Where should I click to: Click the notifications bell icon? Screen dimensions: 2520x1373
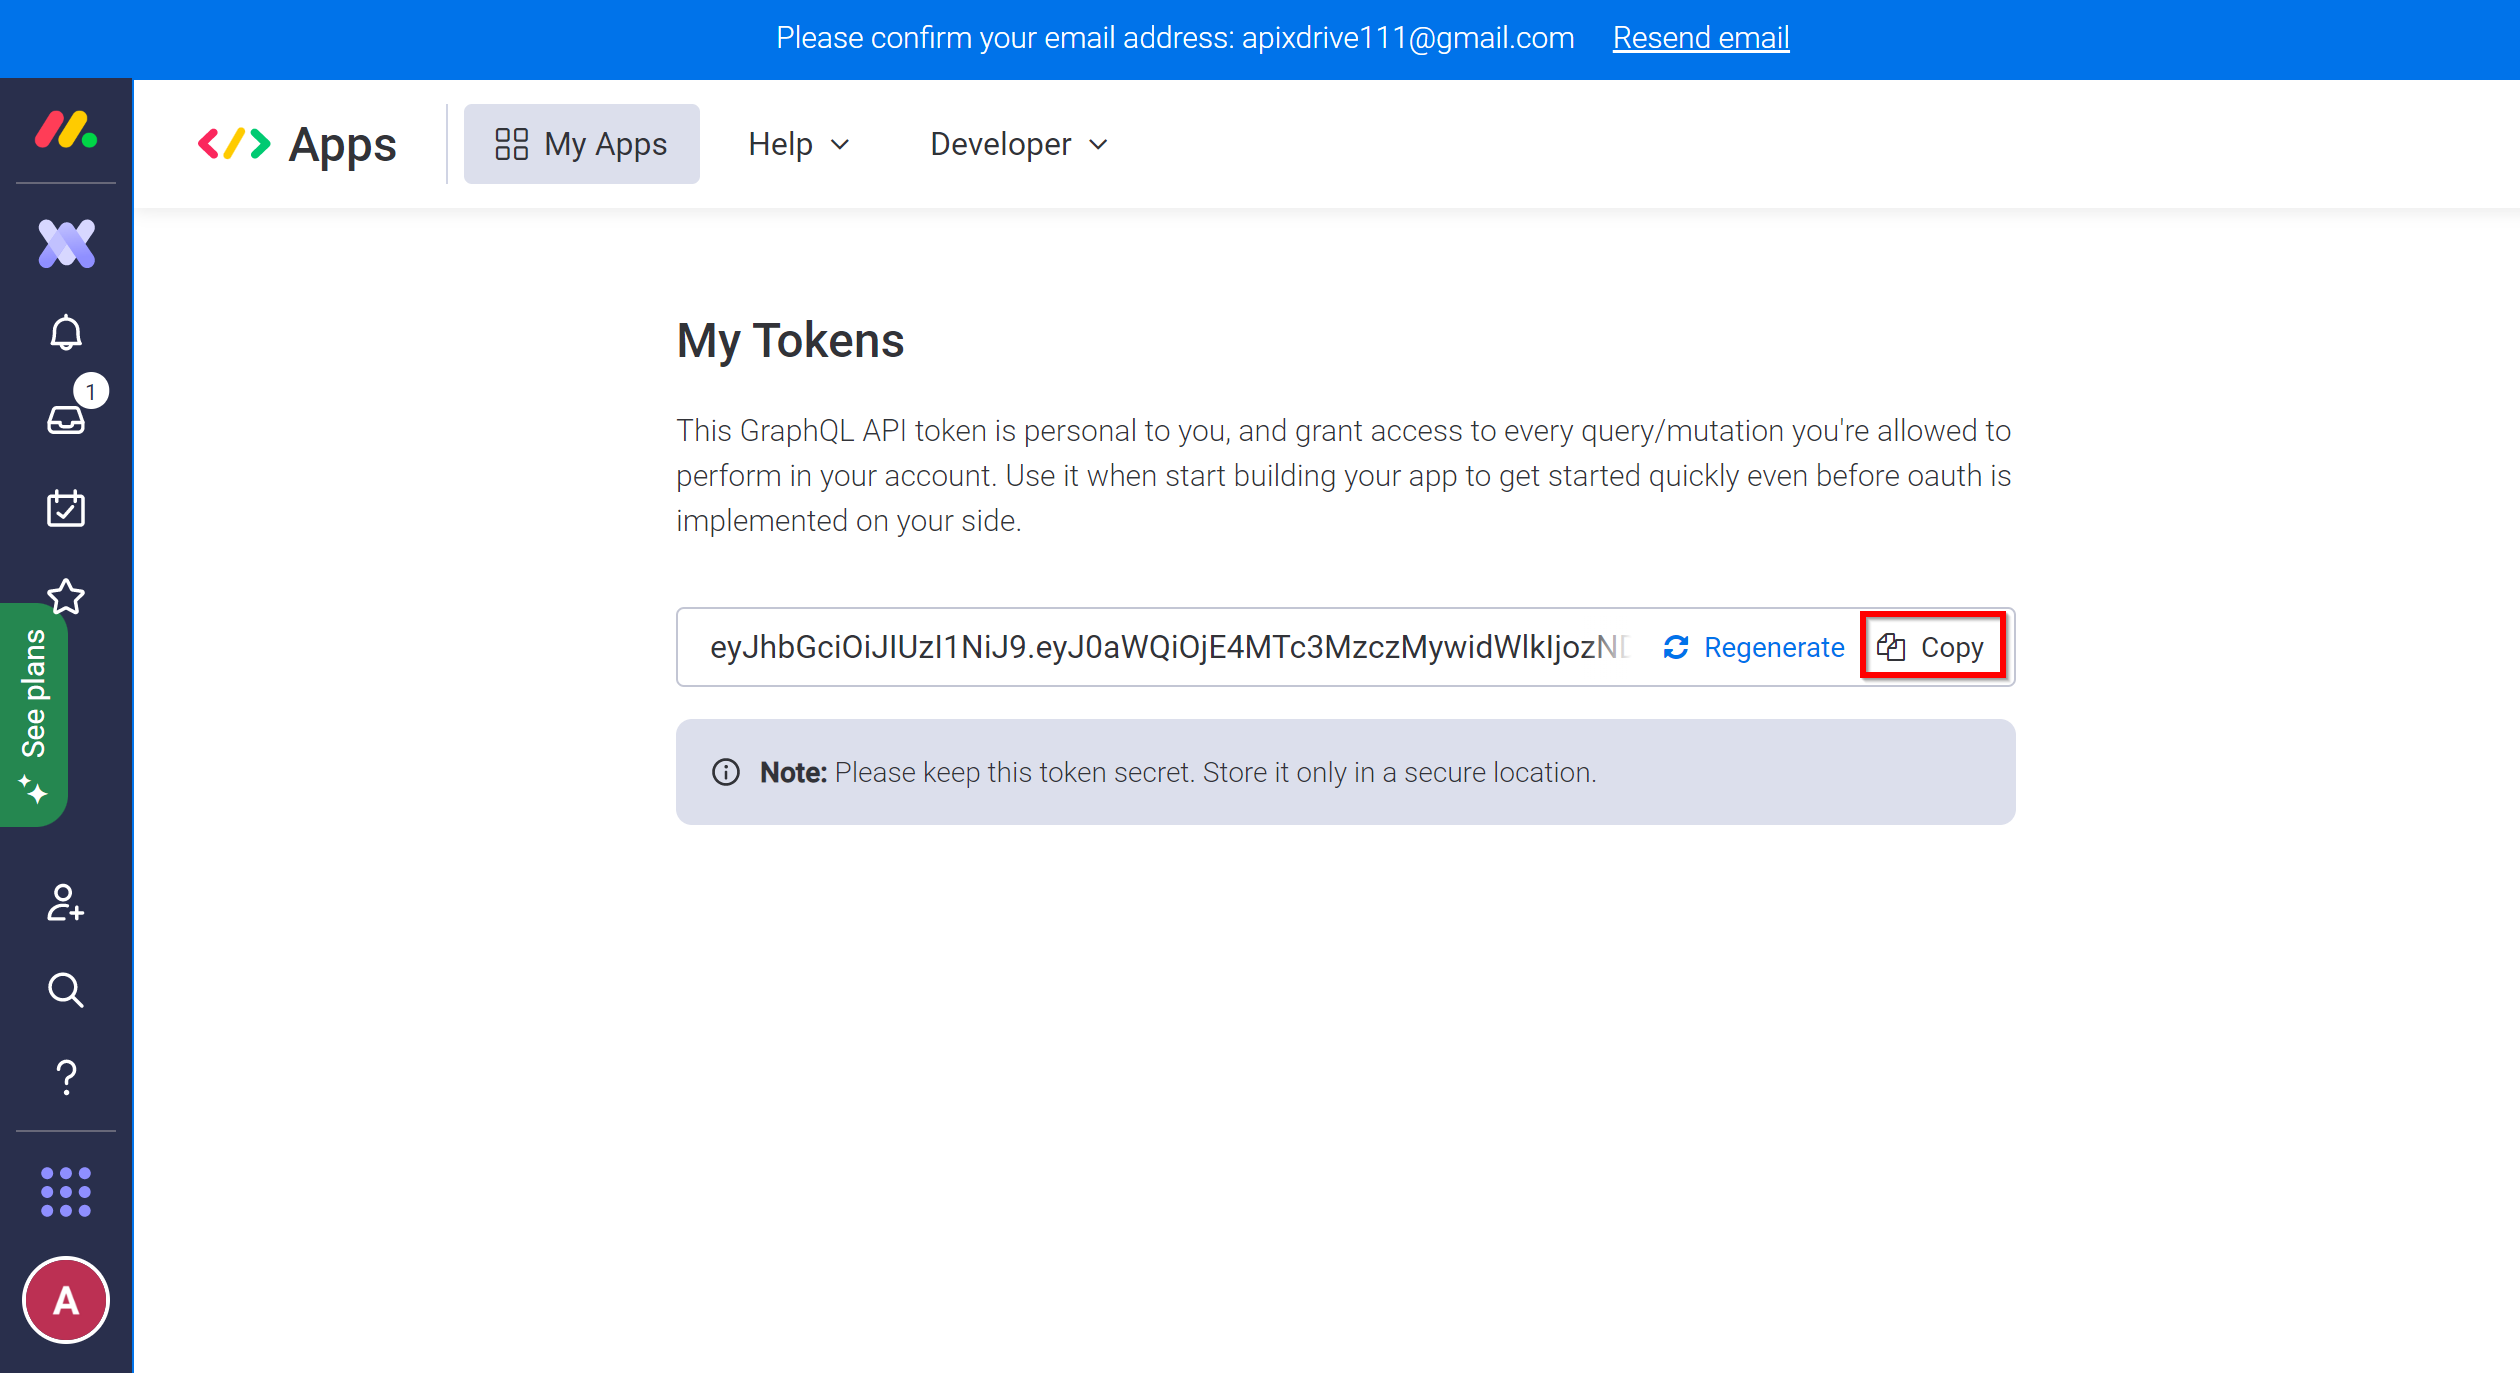(x=66, y=333)
